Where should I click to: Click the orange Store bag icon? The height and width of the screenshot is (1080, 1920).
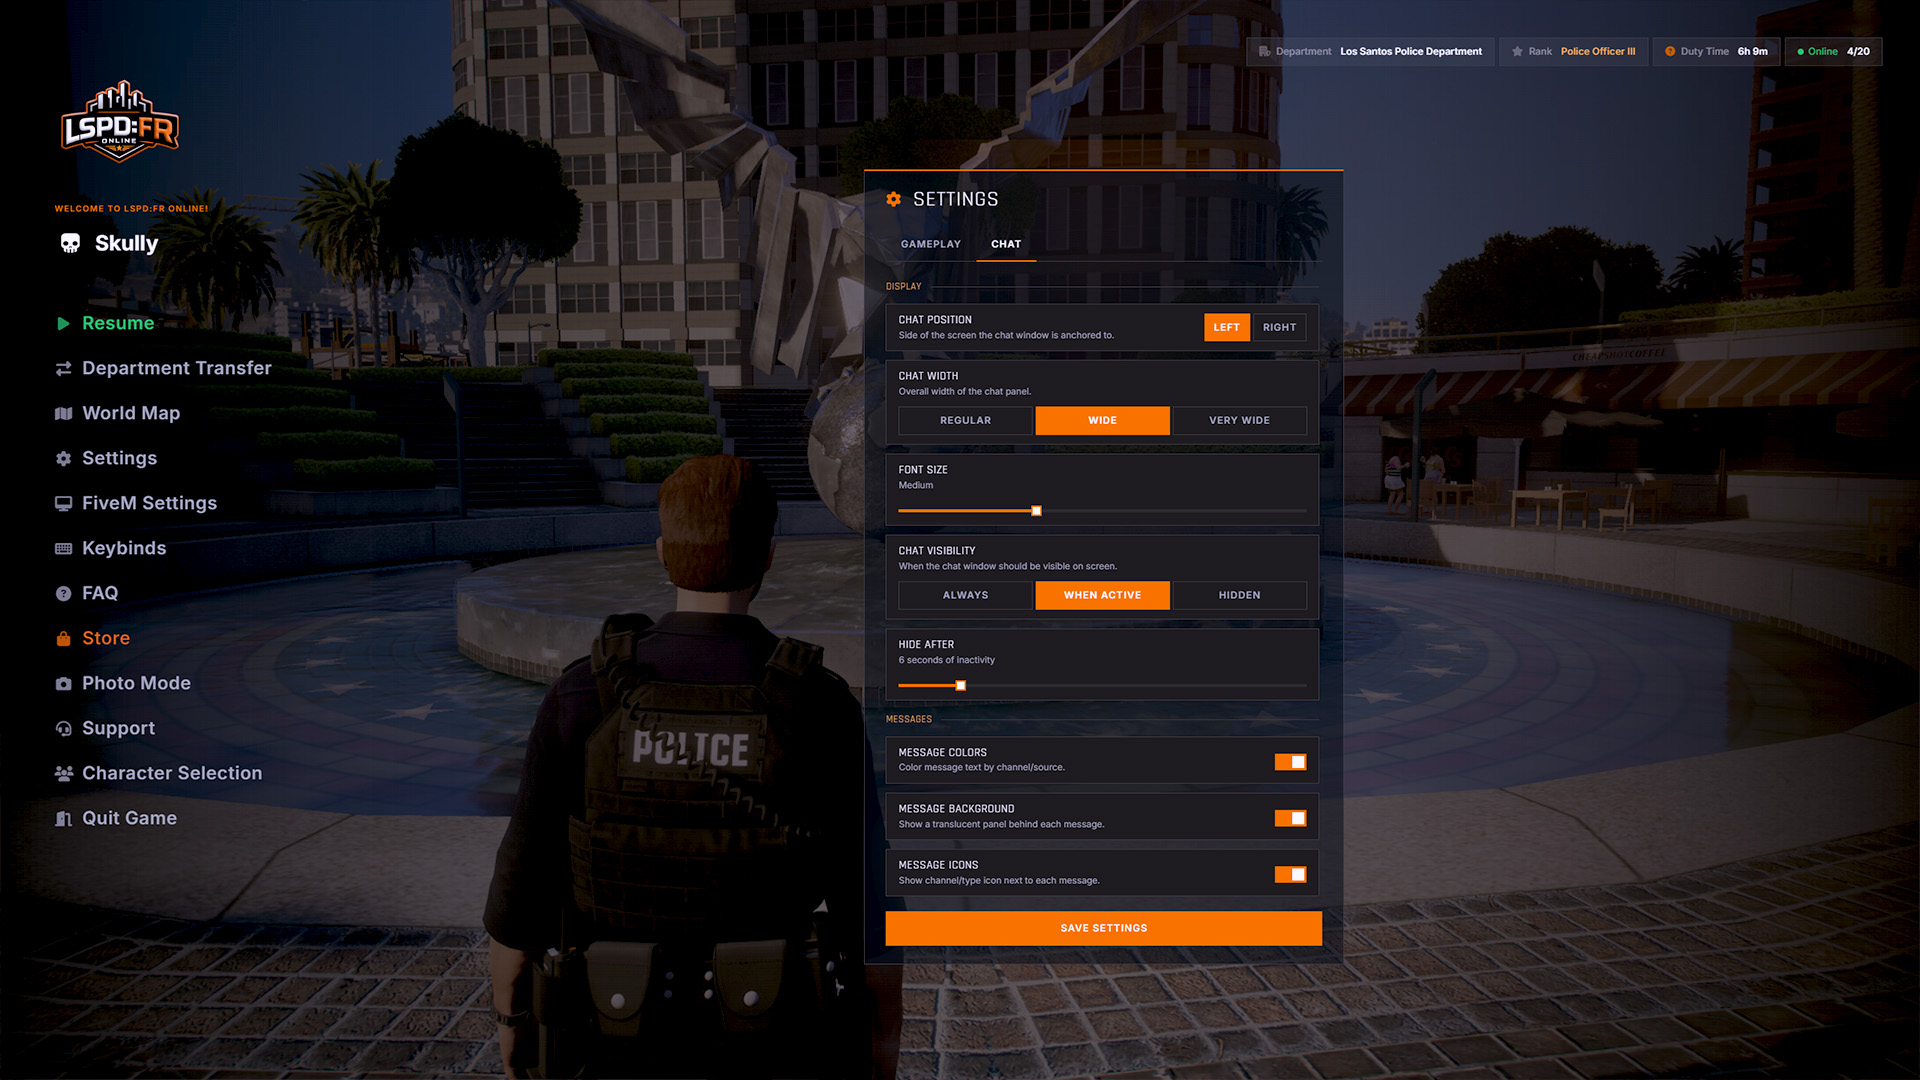(63, 638)
